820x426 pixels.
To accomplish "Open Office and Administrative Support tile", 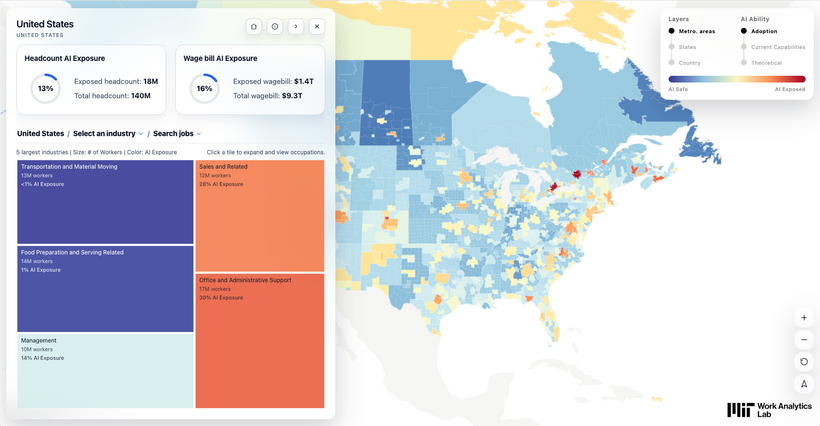I will click(x=260, y=341).
